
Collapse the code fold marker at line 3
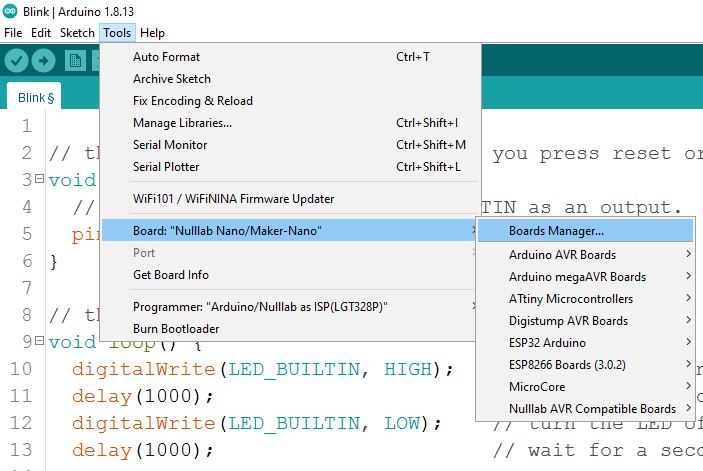(39, 180)
